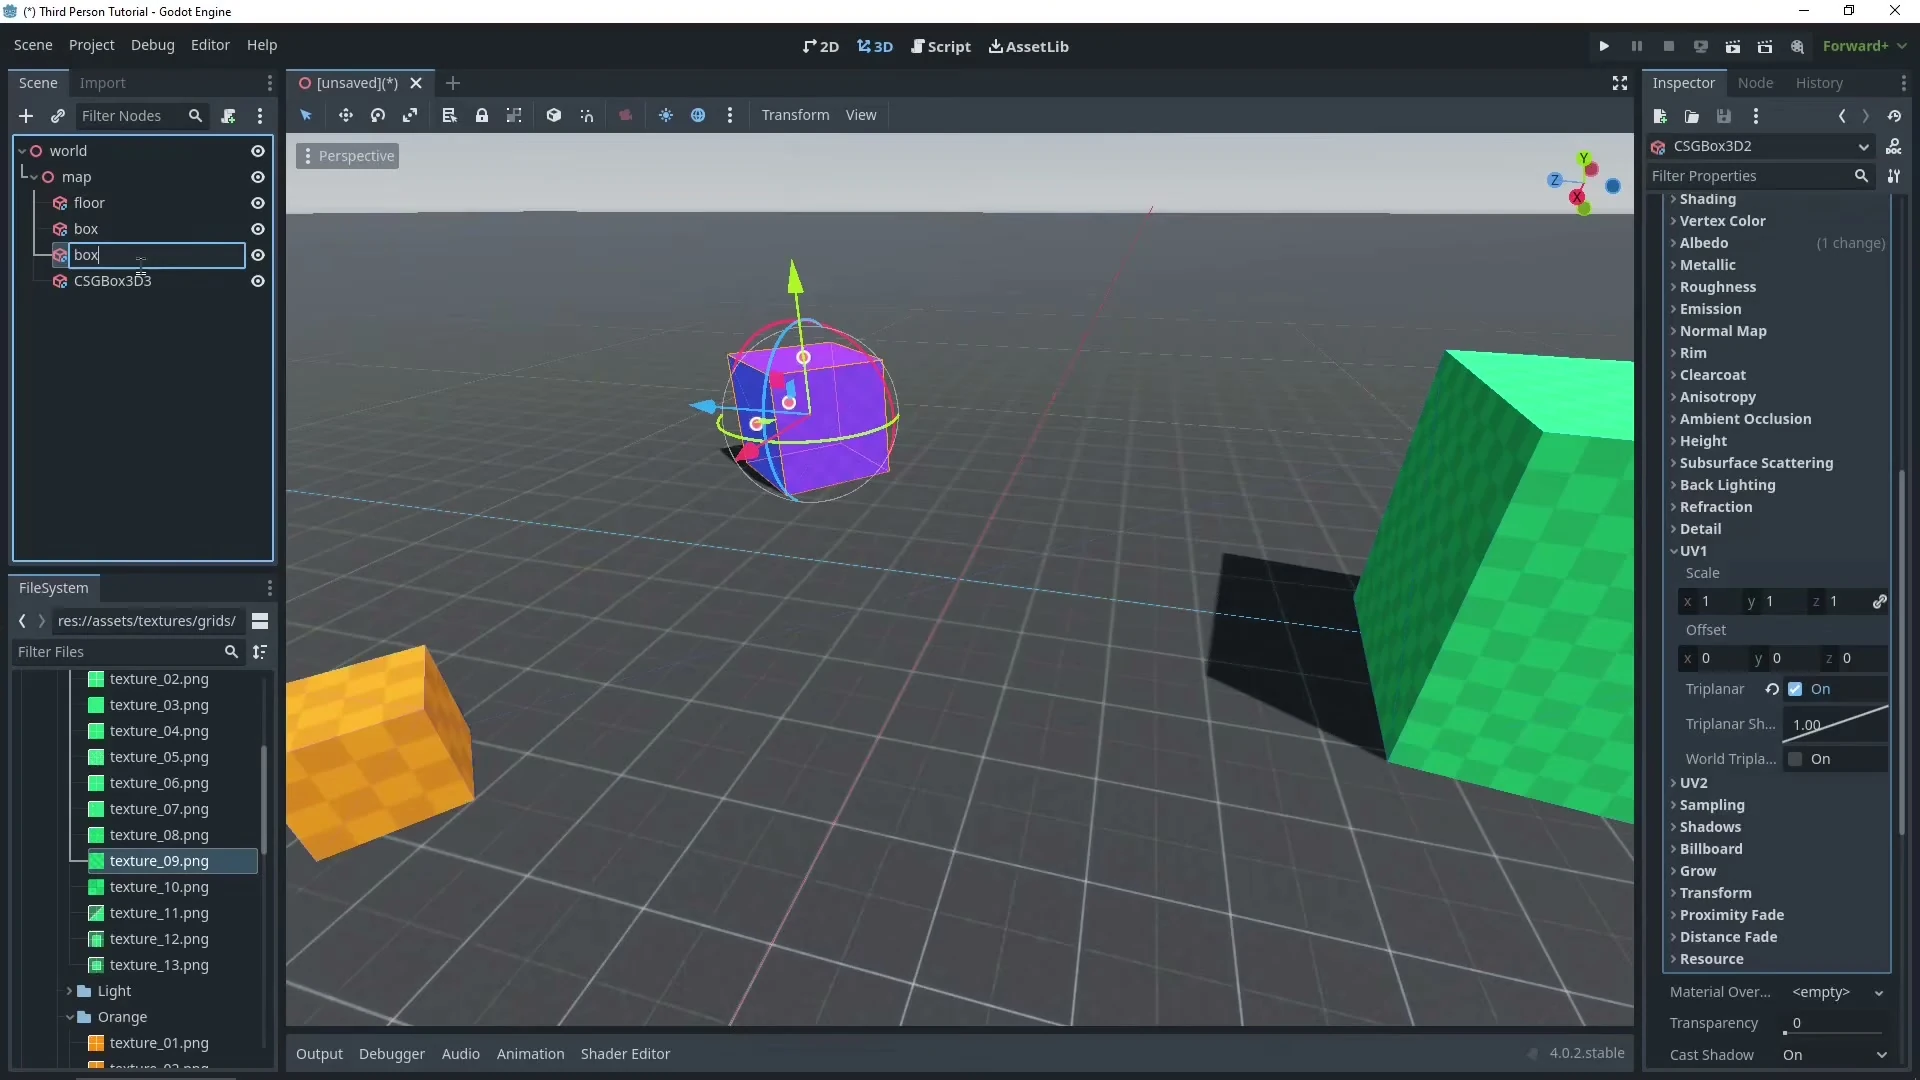Viewport: 1920px width, 1080px height.
Task: Collapse the UV1 section
Action: pyautogui.click(x=1693, y=551)
